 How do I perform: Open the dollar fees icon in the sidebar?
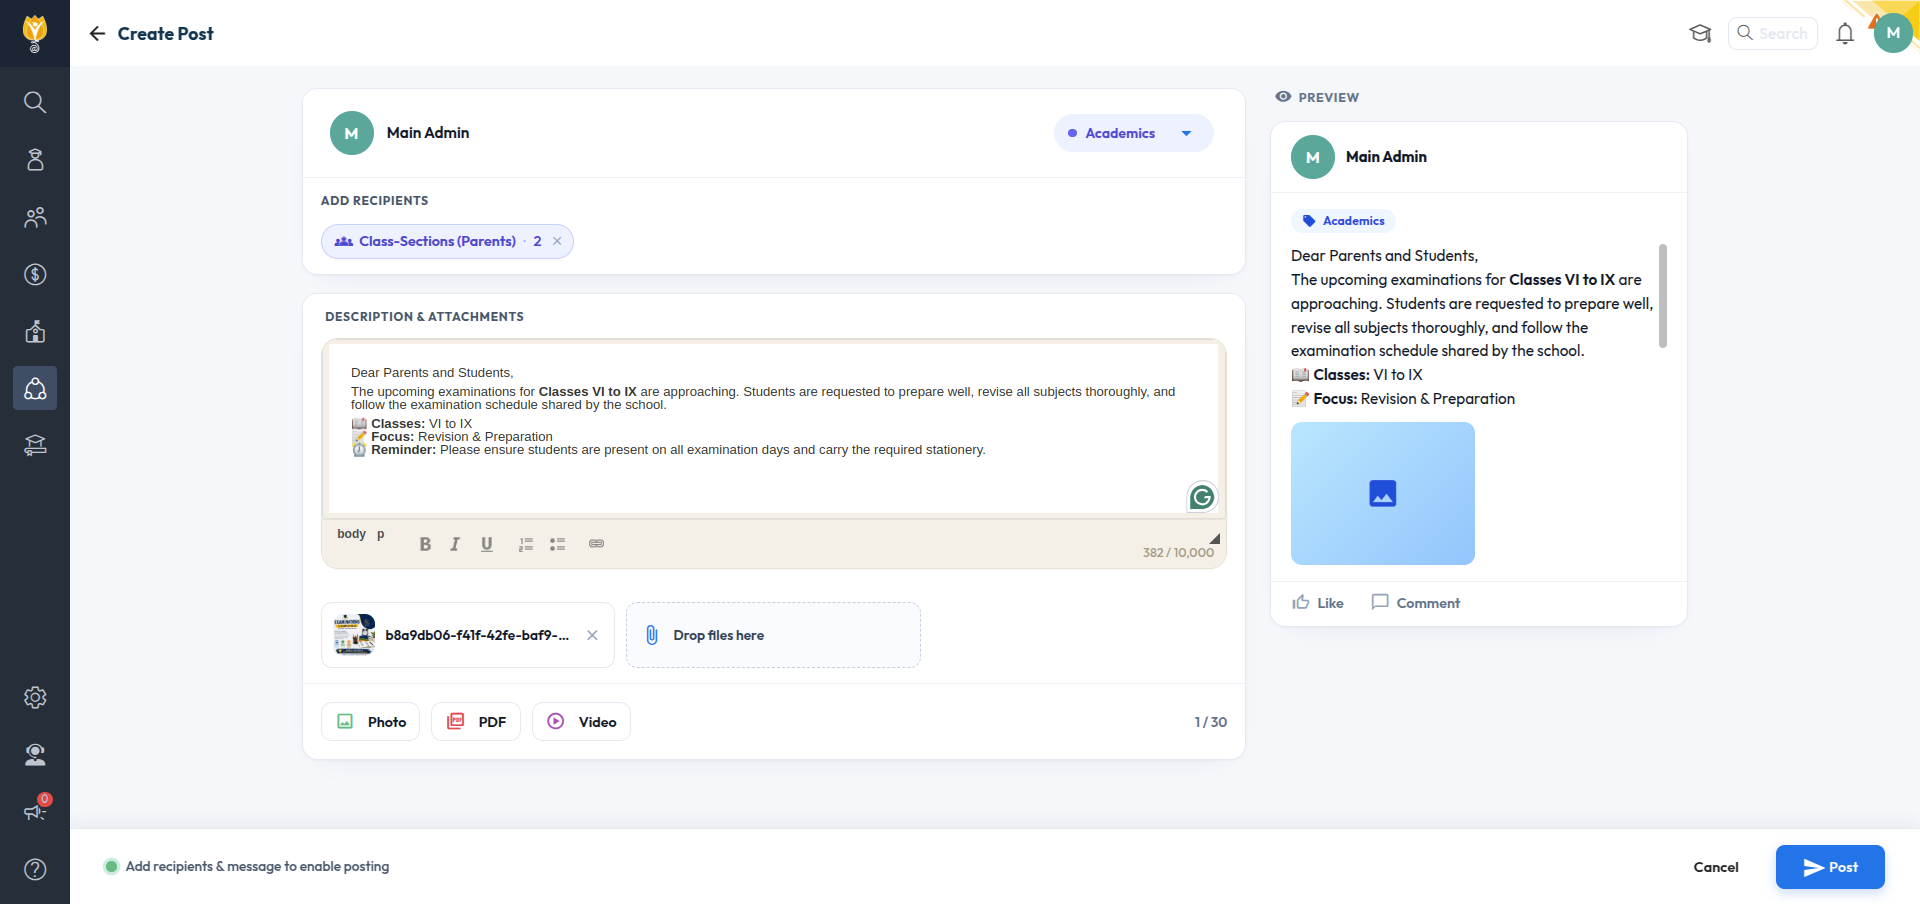(35, 274)
